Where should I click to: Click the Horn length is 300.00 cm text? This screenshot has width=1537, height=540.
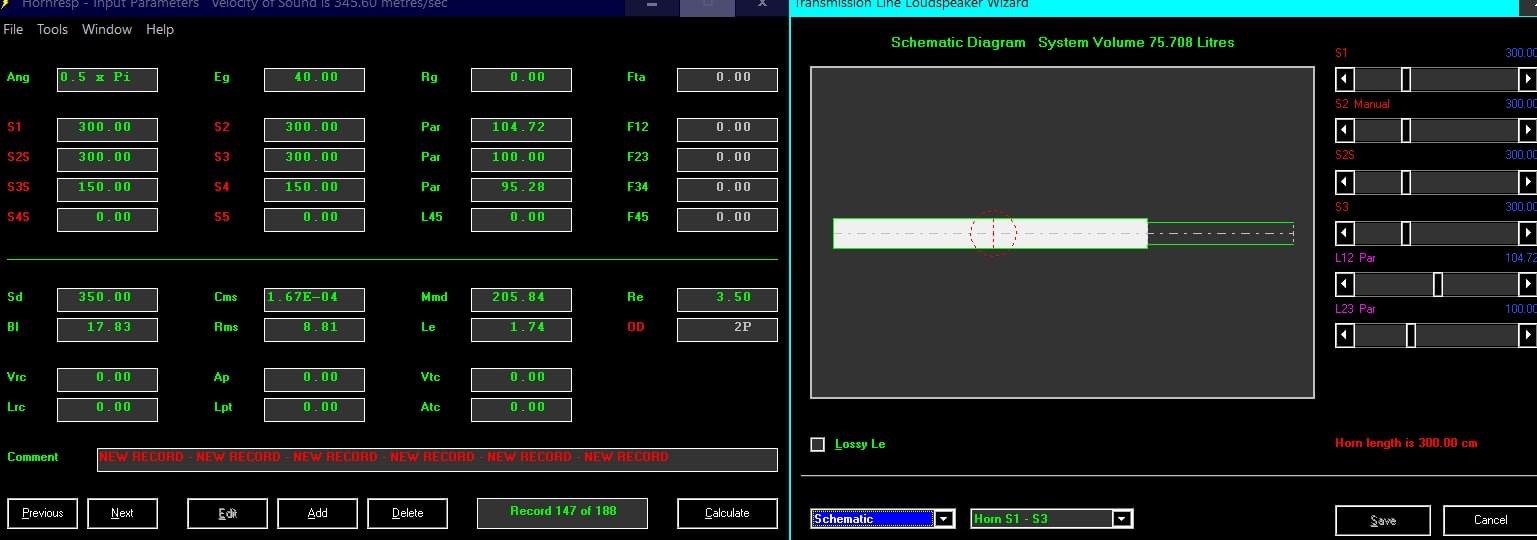tap(1406, 443)
